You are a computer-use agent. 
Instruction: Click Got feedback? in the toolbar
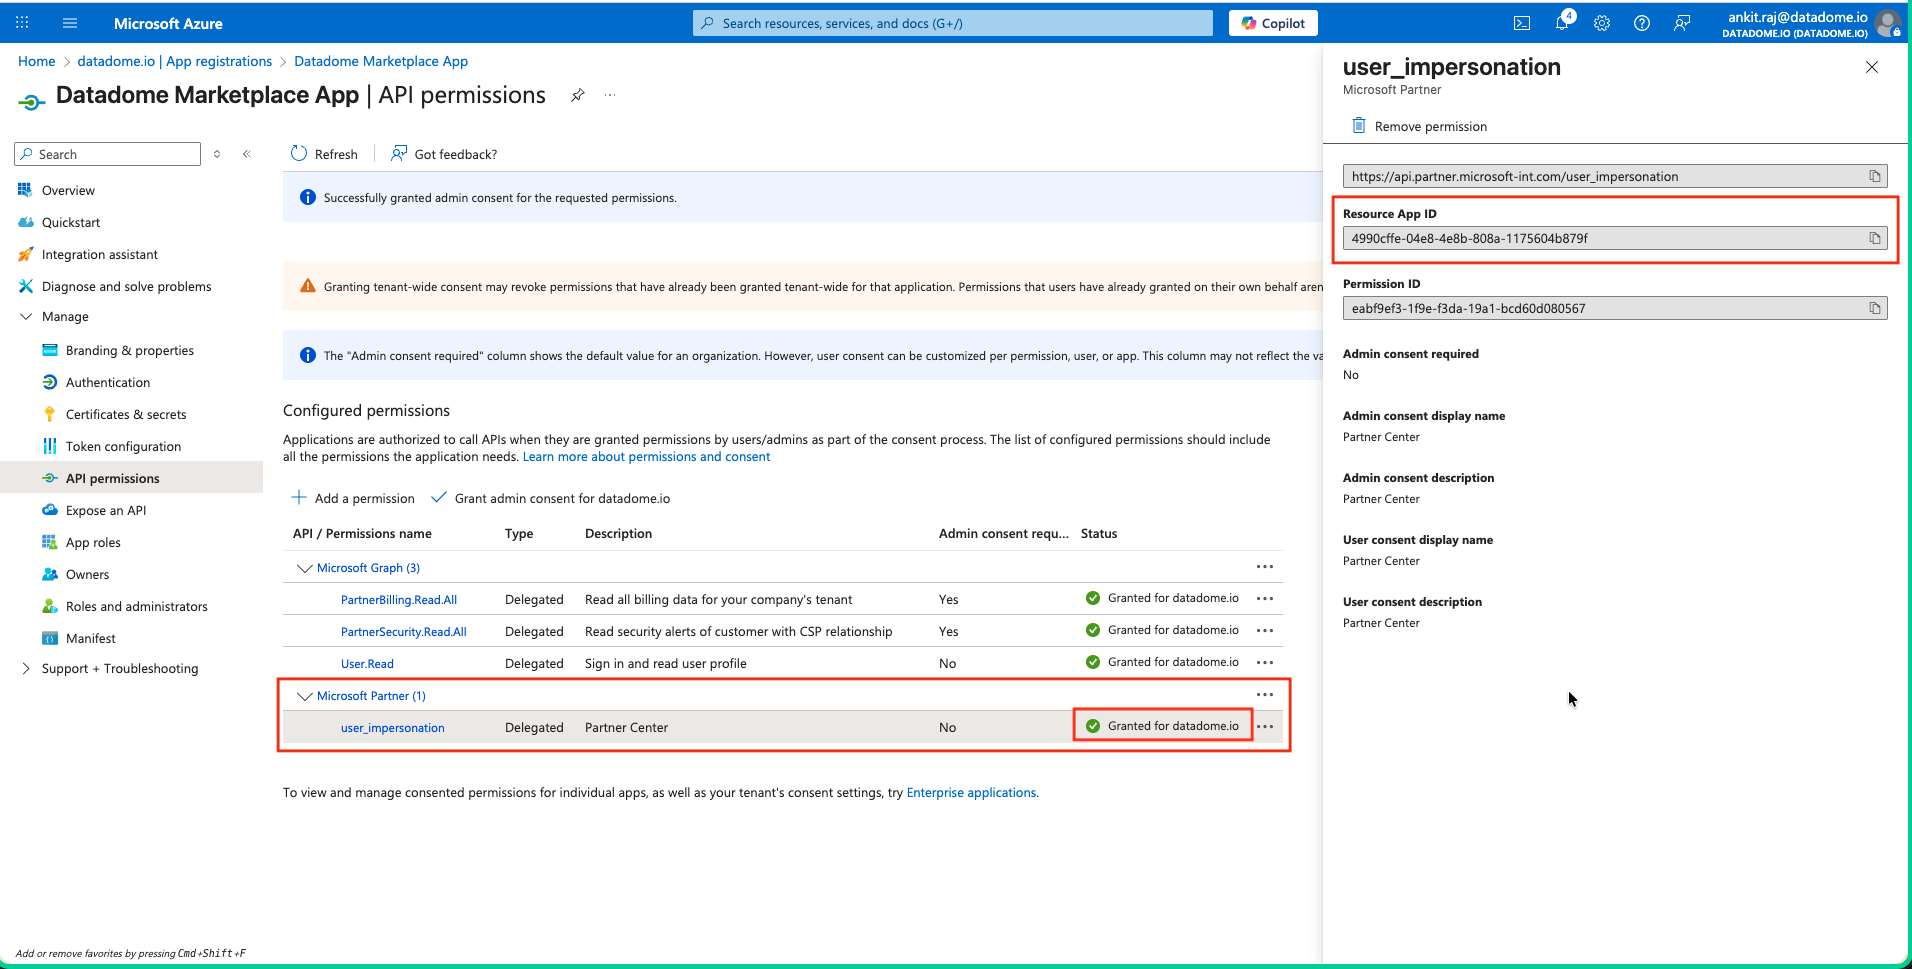[x=444, y=154]
